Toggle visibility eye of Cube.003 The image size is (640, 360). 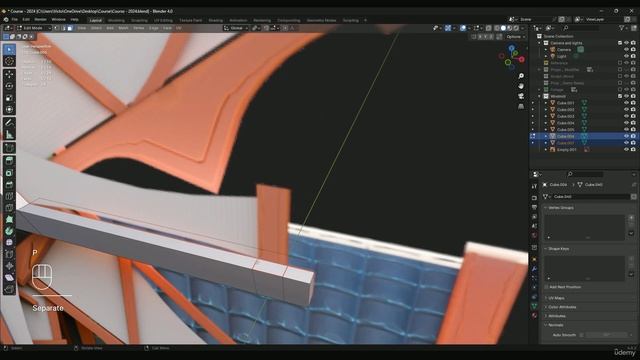click(x=627, y=116)
